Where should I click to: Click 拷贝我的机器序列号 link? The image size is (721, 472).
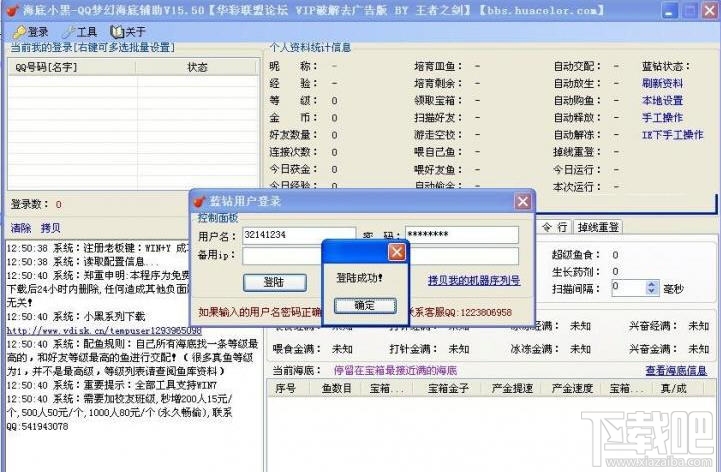(x=474, y=280)
